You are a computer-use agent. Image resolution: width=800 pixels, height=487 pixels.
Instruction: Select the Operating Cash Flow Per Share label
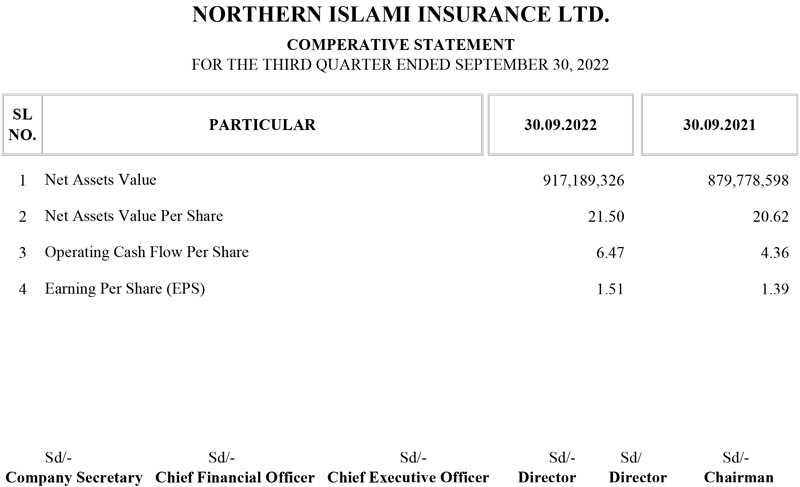(x=147, y=252)
